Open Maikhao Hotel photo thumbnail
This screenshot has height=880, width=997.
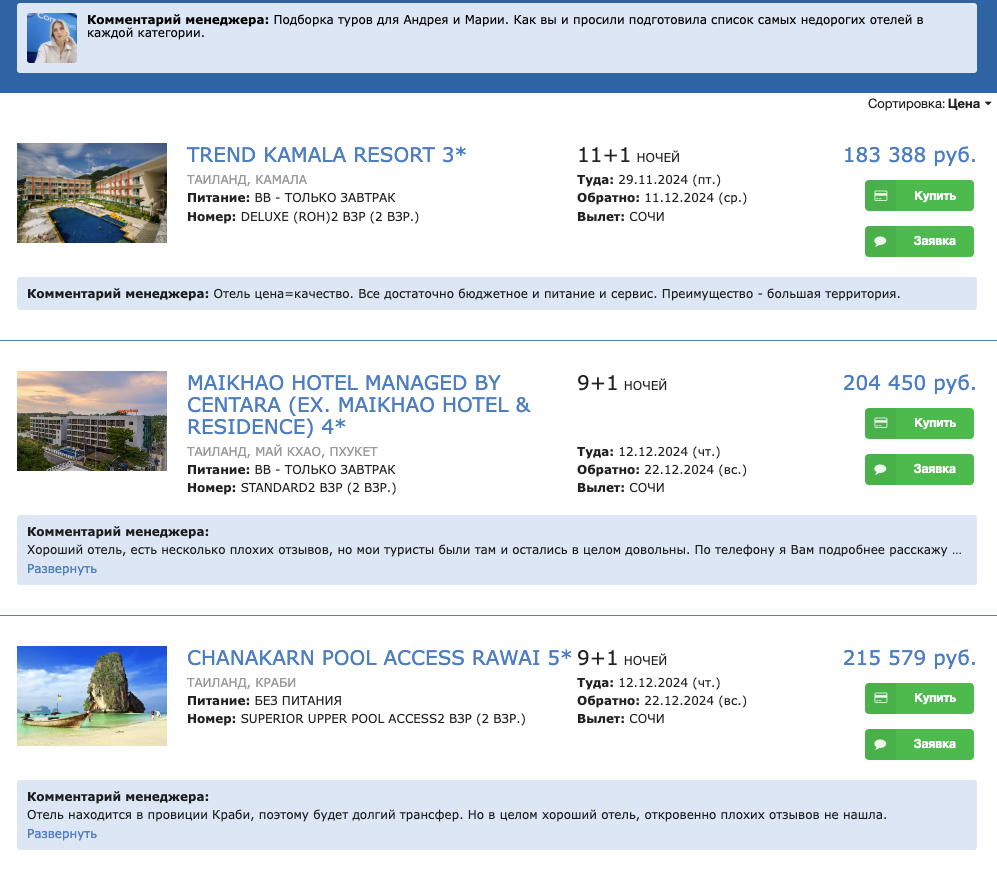pos(92,421)
